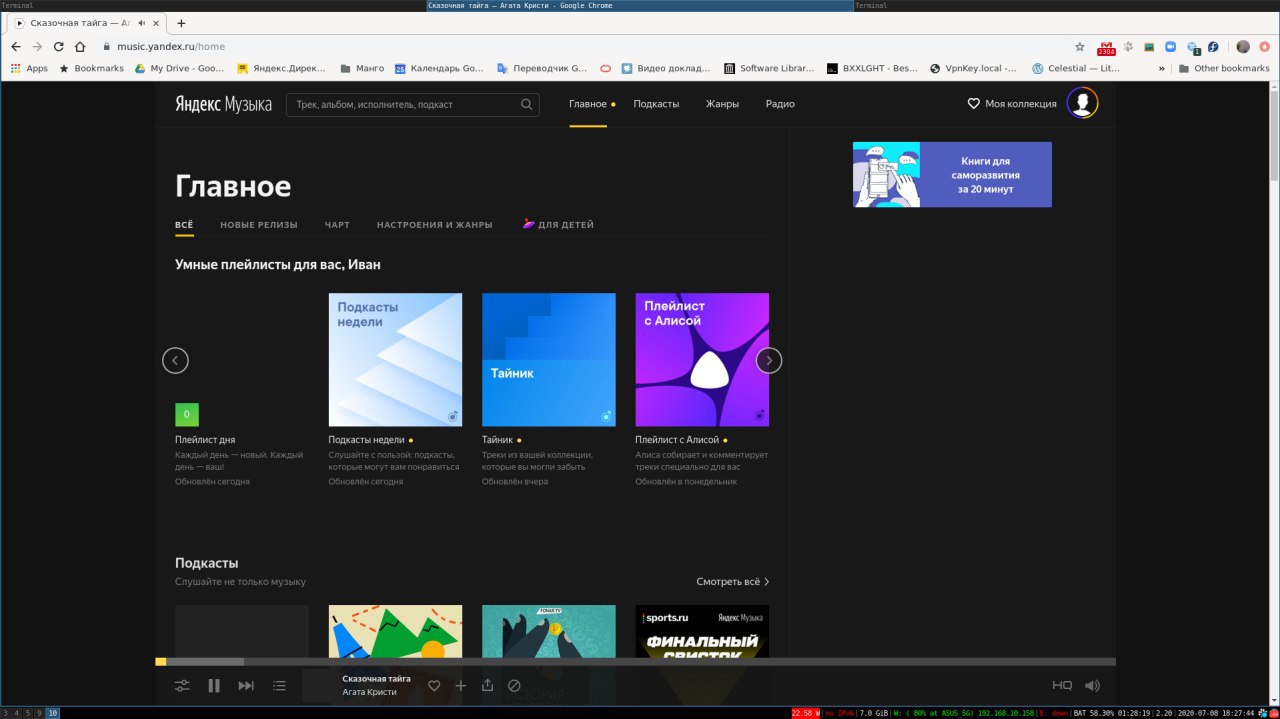
Task: Like the track with heart icon in player
Action: (434, 686)
